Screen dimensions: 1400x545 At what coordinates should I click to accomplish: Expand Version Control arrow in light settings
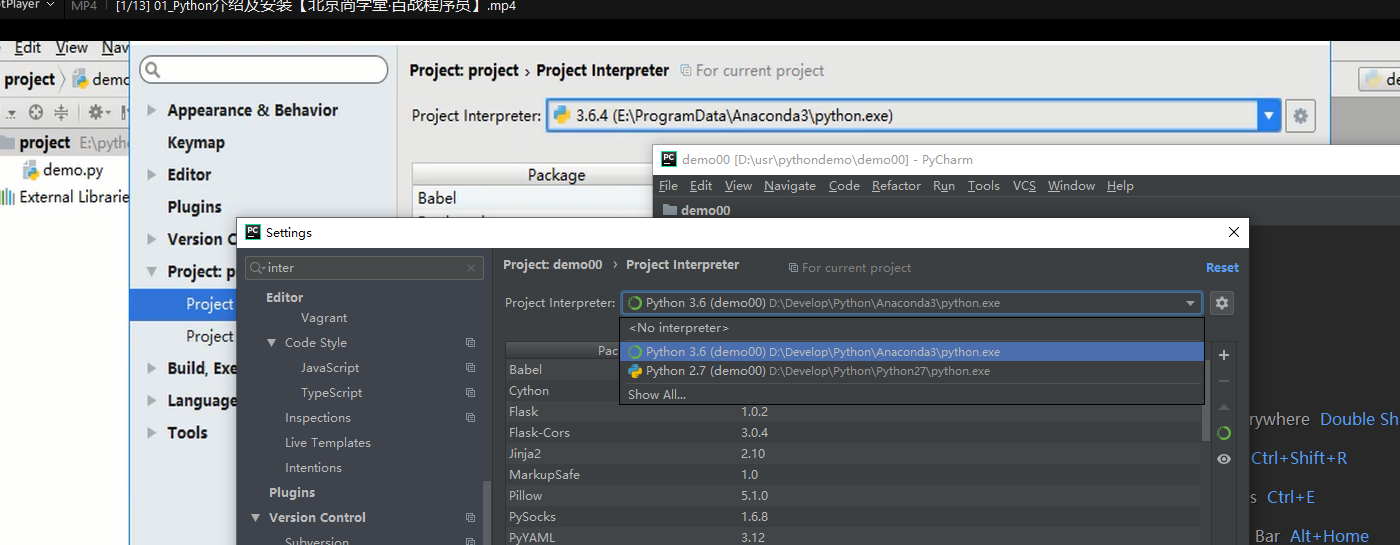152,239
